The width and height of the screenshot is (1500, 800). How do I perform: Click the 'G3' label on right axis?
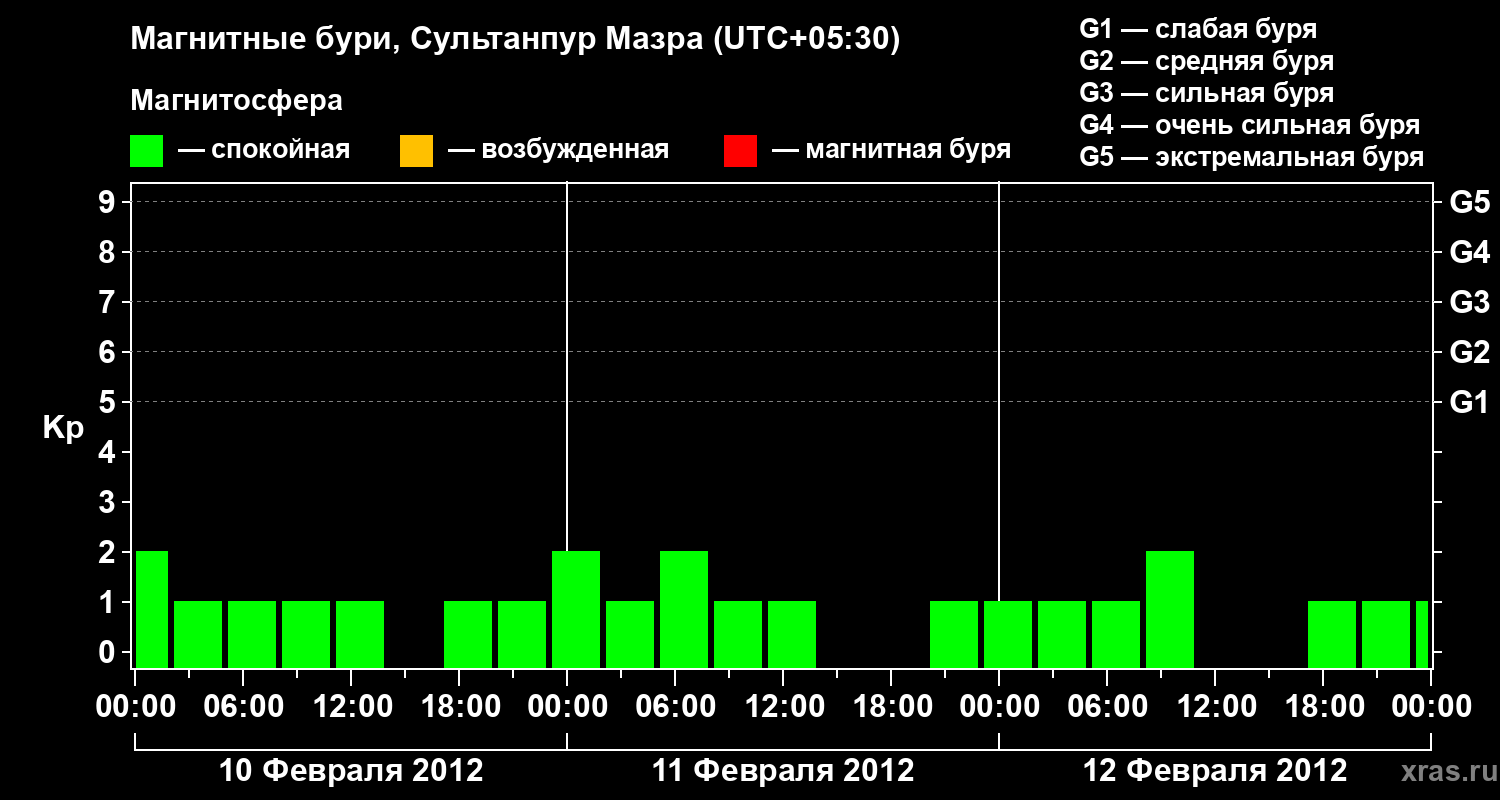click(1470, 303)
